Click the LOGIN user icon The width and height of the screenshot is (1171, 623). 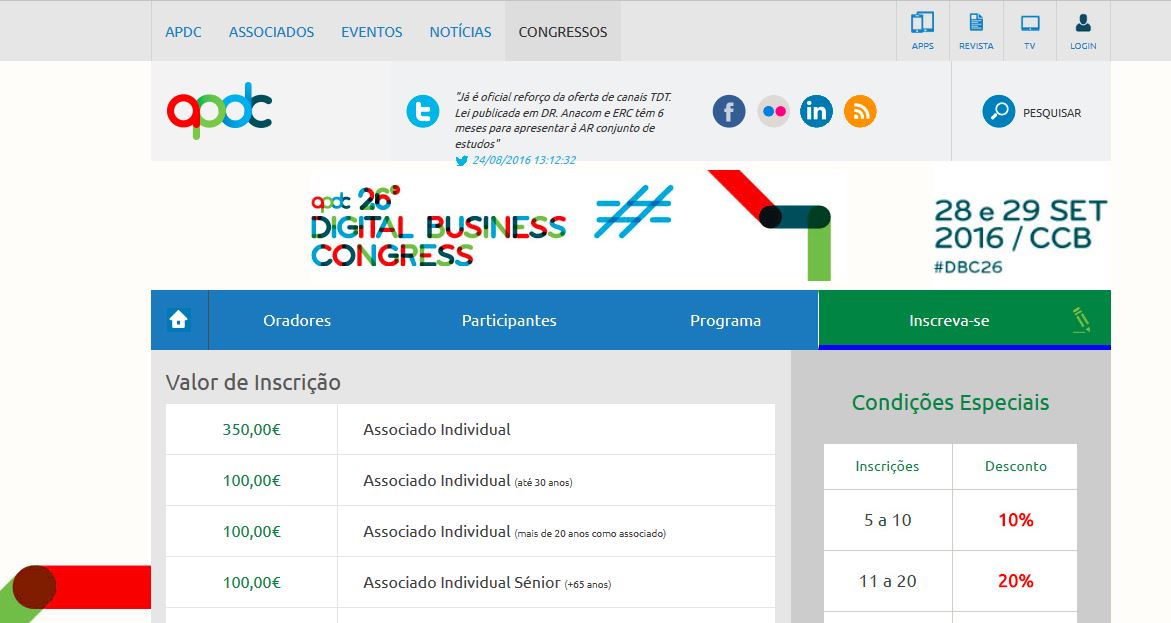(1083, 31)
